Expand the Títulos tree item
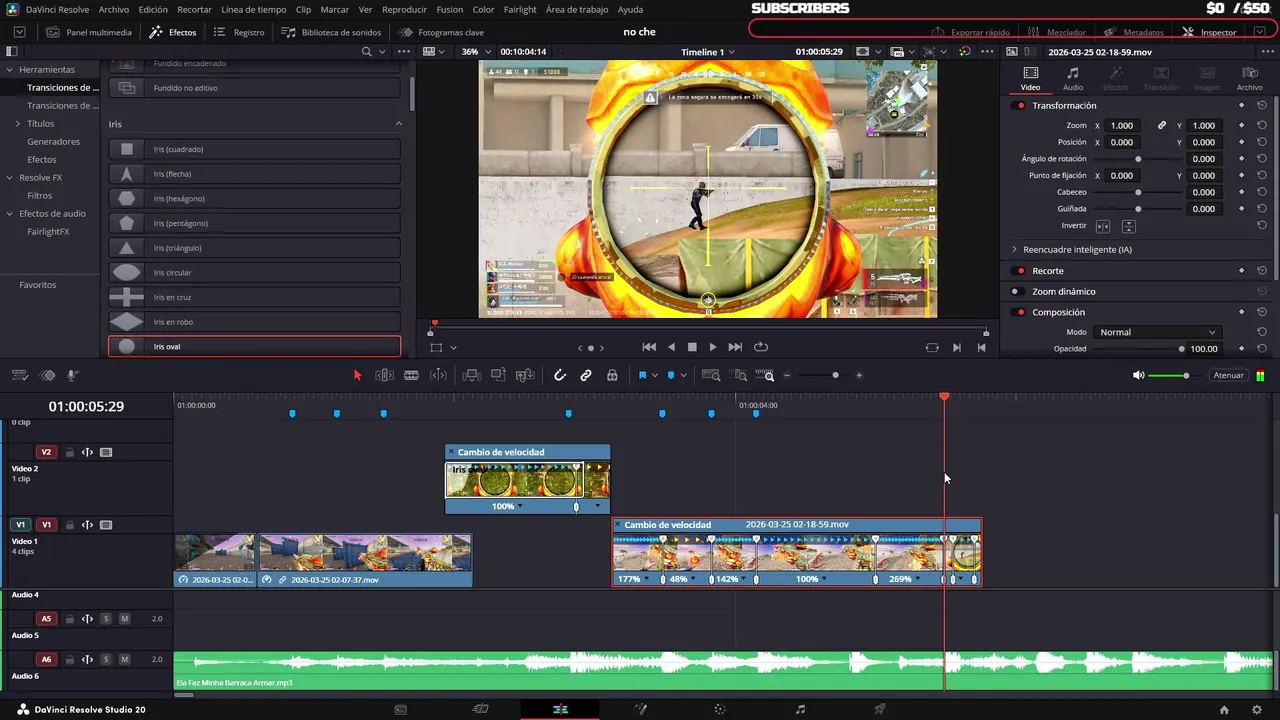The image size is (1280, 720). (17, 123)
